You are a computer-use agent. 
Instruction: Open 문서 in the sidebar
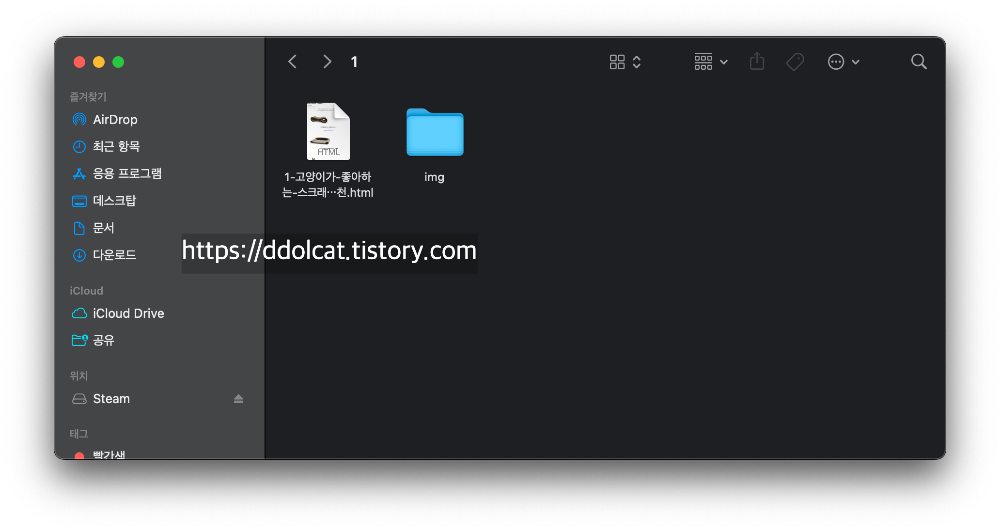104,228
